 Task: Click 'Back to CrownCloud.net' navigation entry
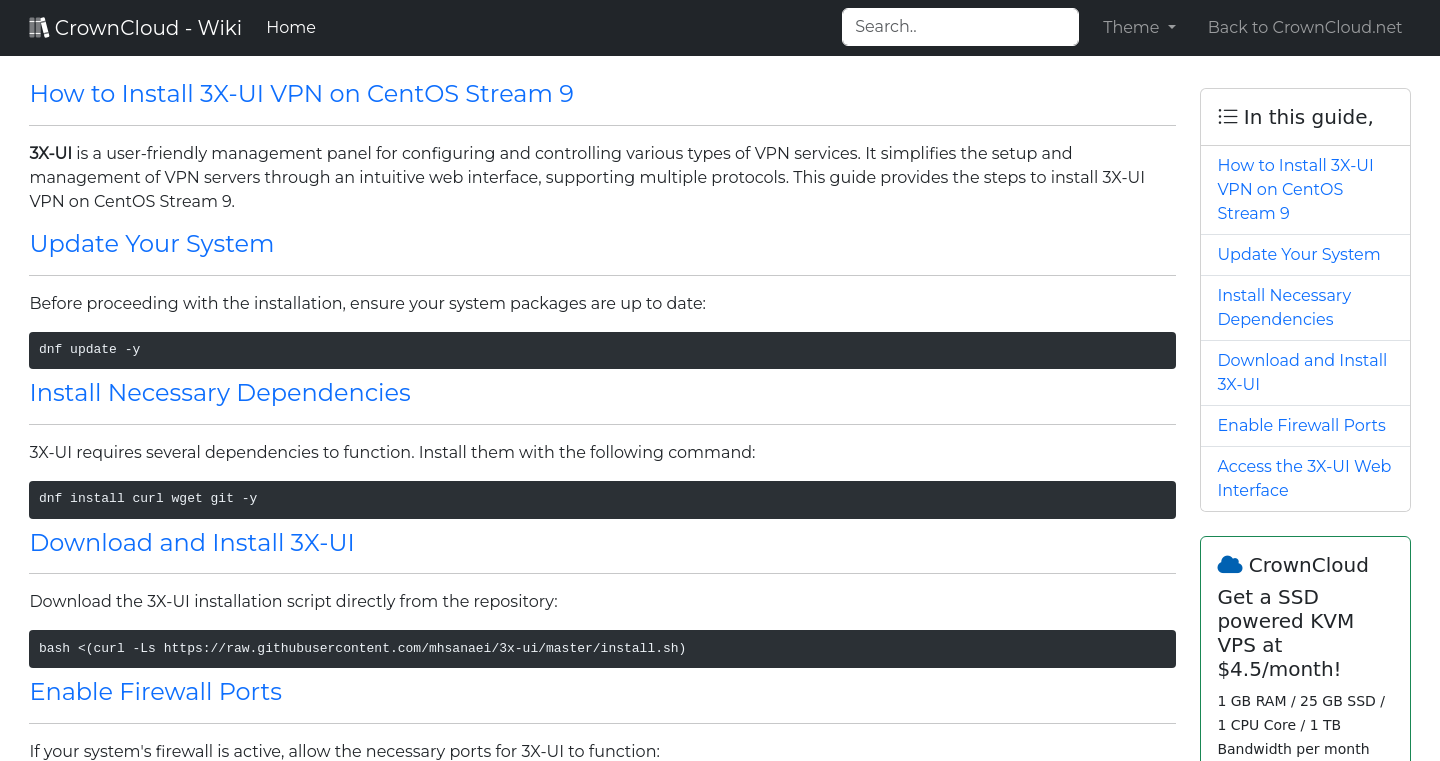coord(1305,27)
